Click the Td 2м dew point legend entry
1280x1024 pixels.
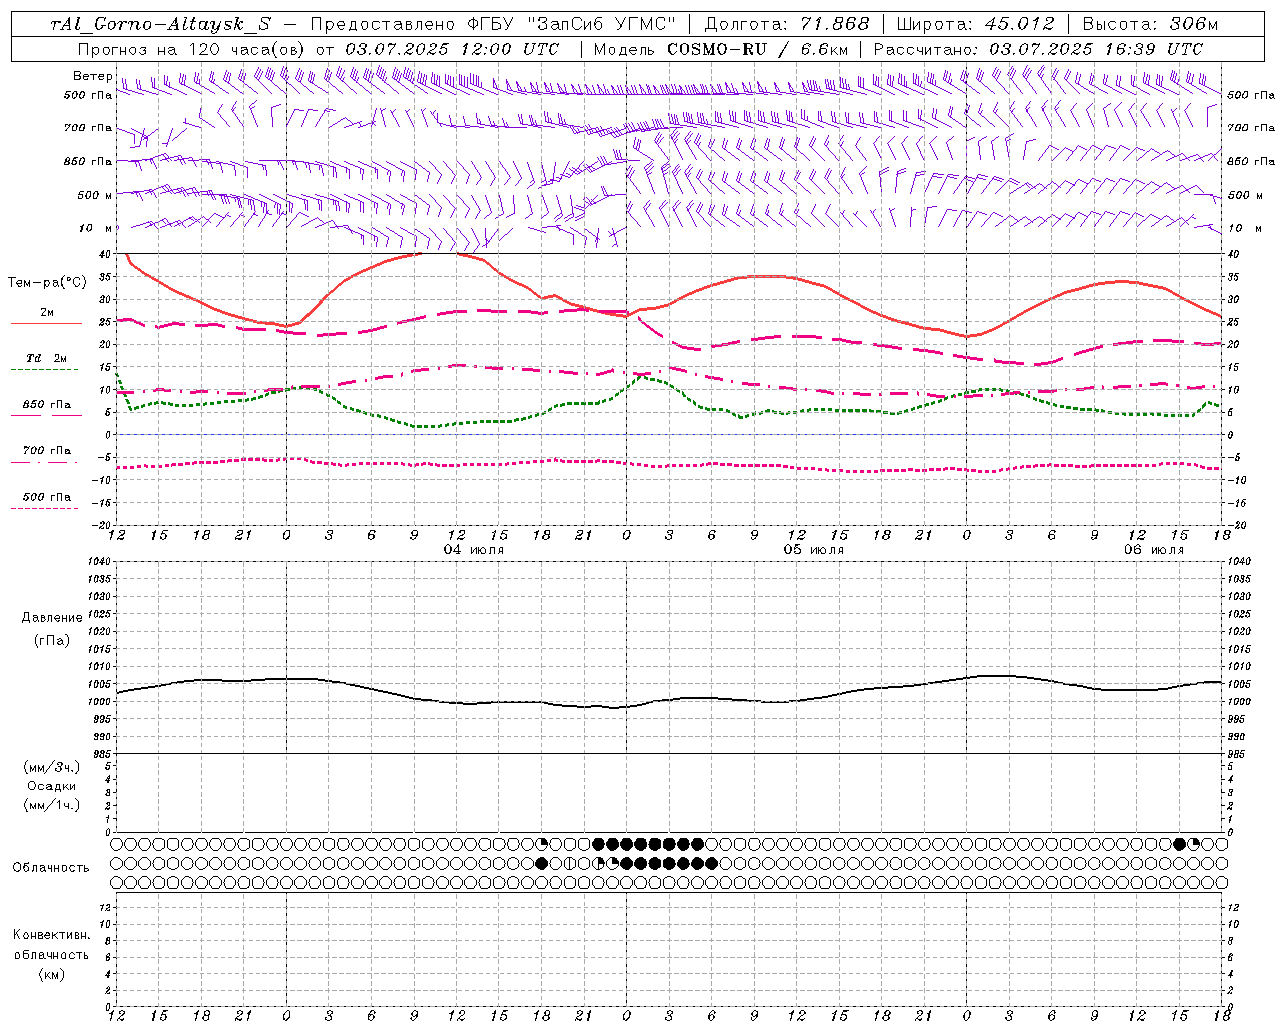click(x=46, y=358)
